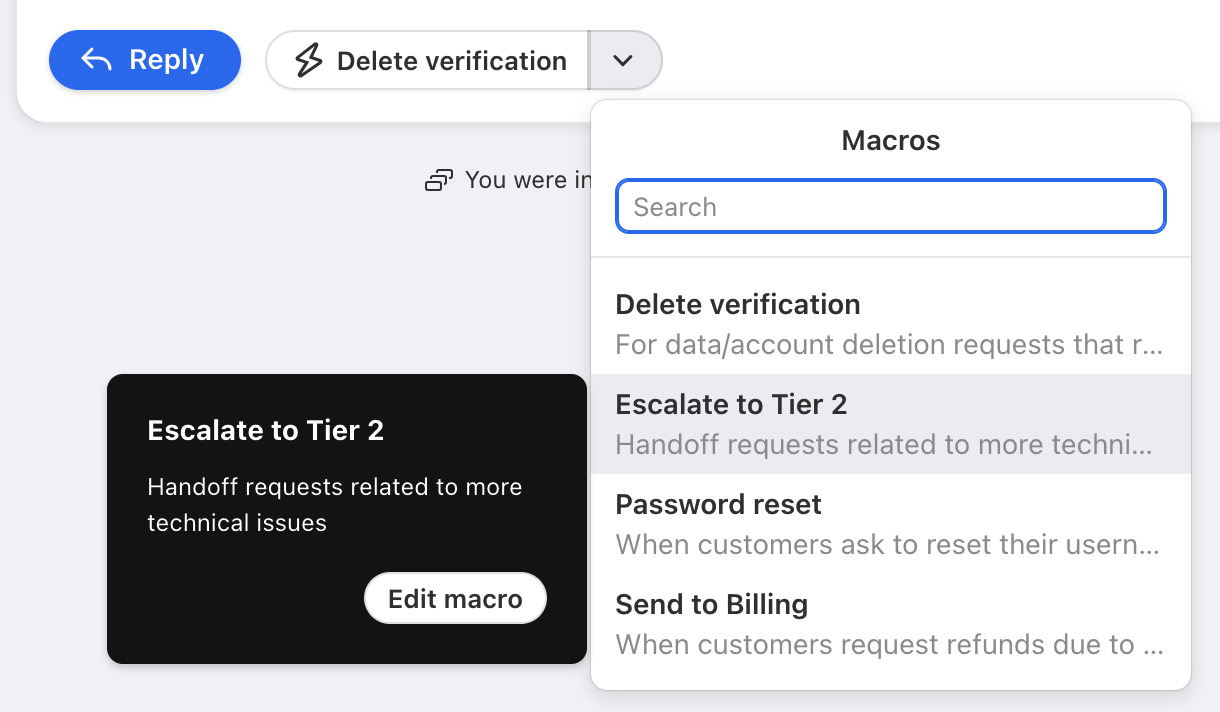This screenshot has width=1220, height=712.
Task: Click the "When customers ask to reset" description
Action: pyautogui.click(x=888, y=545)
